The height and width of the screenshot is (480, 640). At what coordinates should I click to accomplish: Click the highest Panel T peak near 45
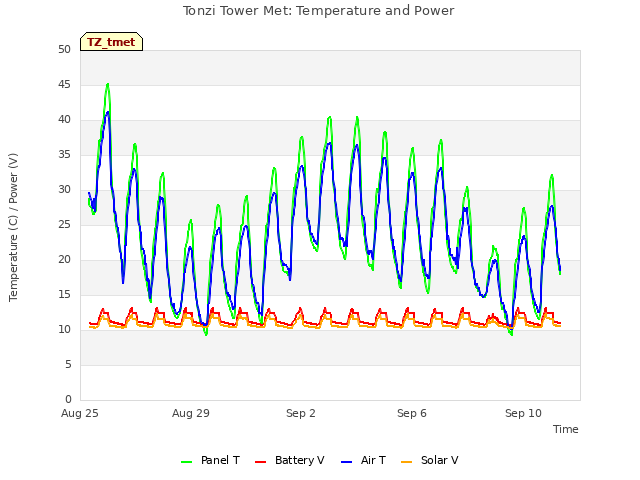[108, 84]
